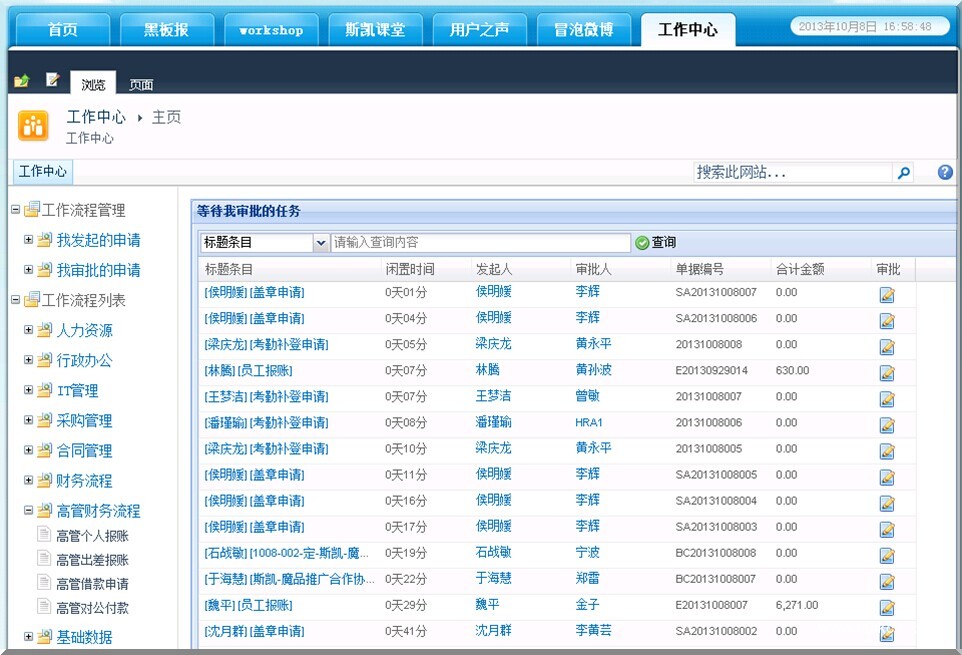
Task: Click the 搜索此网站 search field
Action: pyautogui.click(x=792, y=173)
